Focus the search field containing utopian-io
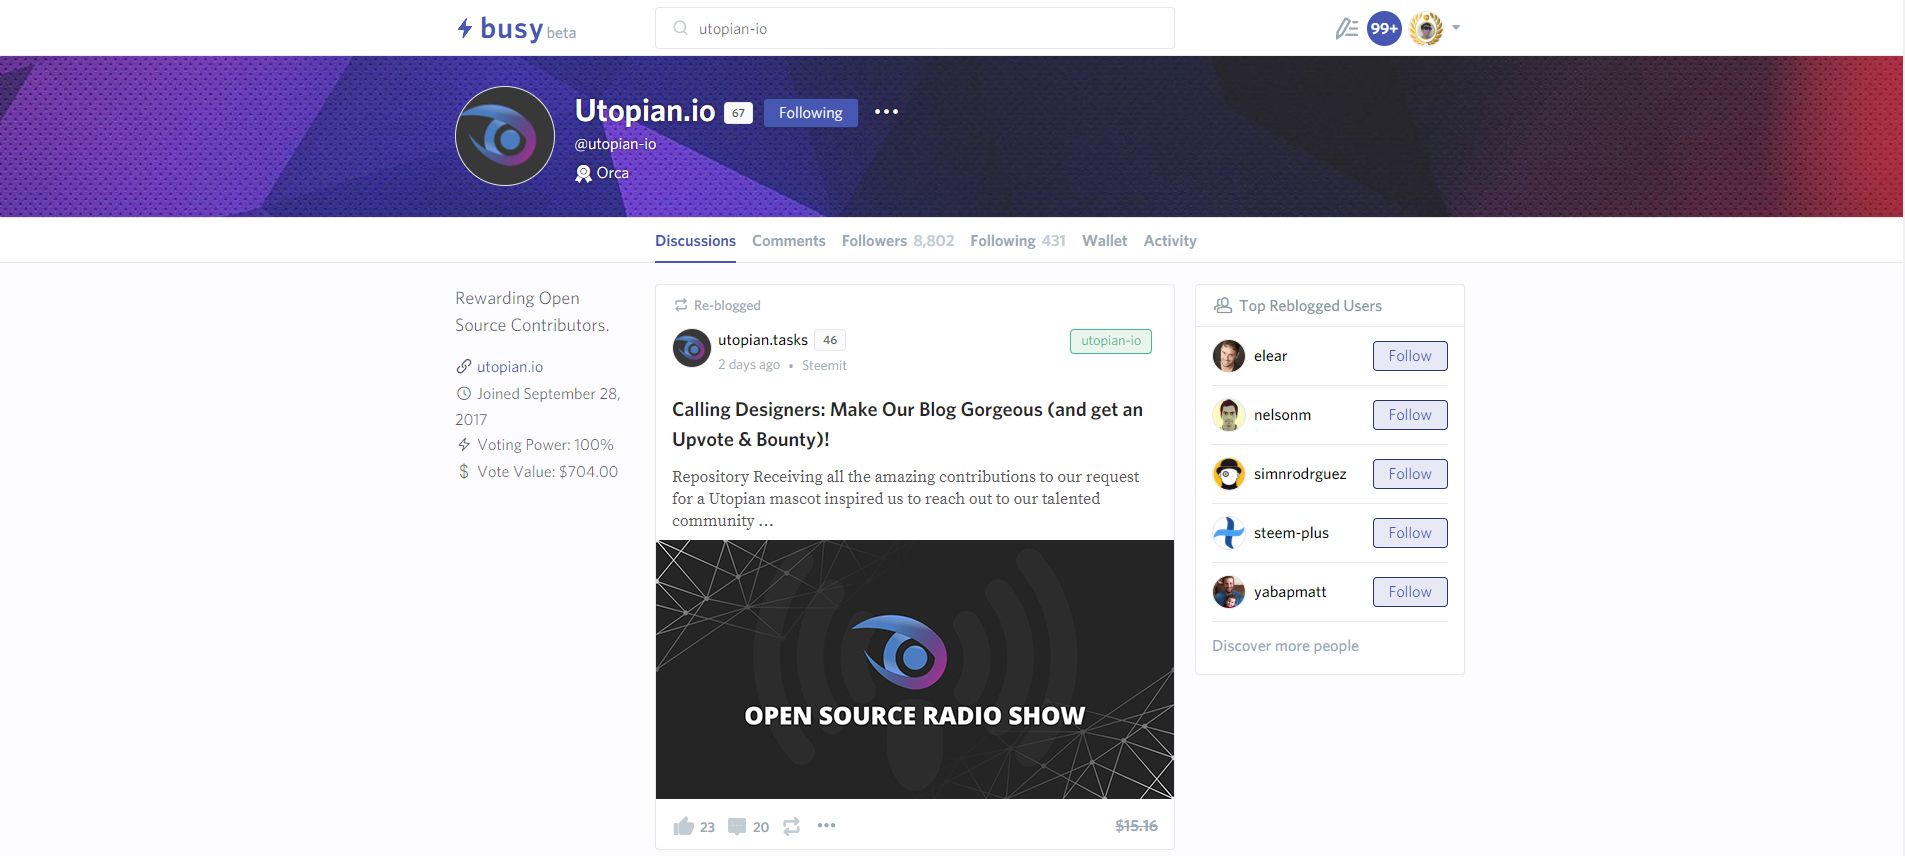Viewport: 1905px width, 856px height. point(914,28)
